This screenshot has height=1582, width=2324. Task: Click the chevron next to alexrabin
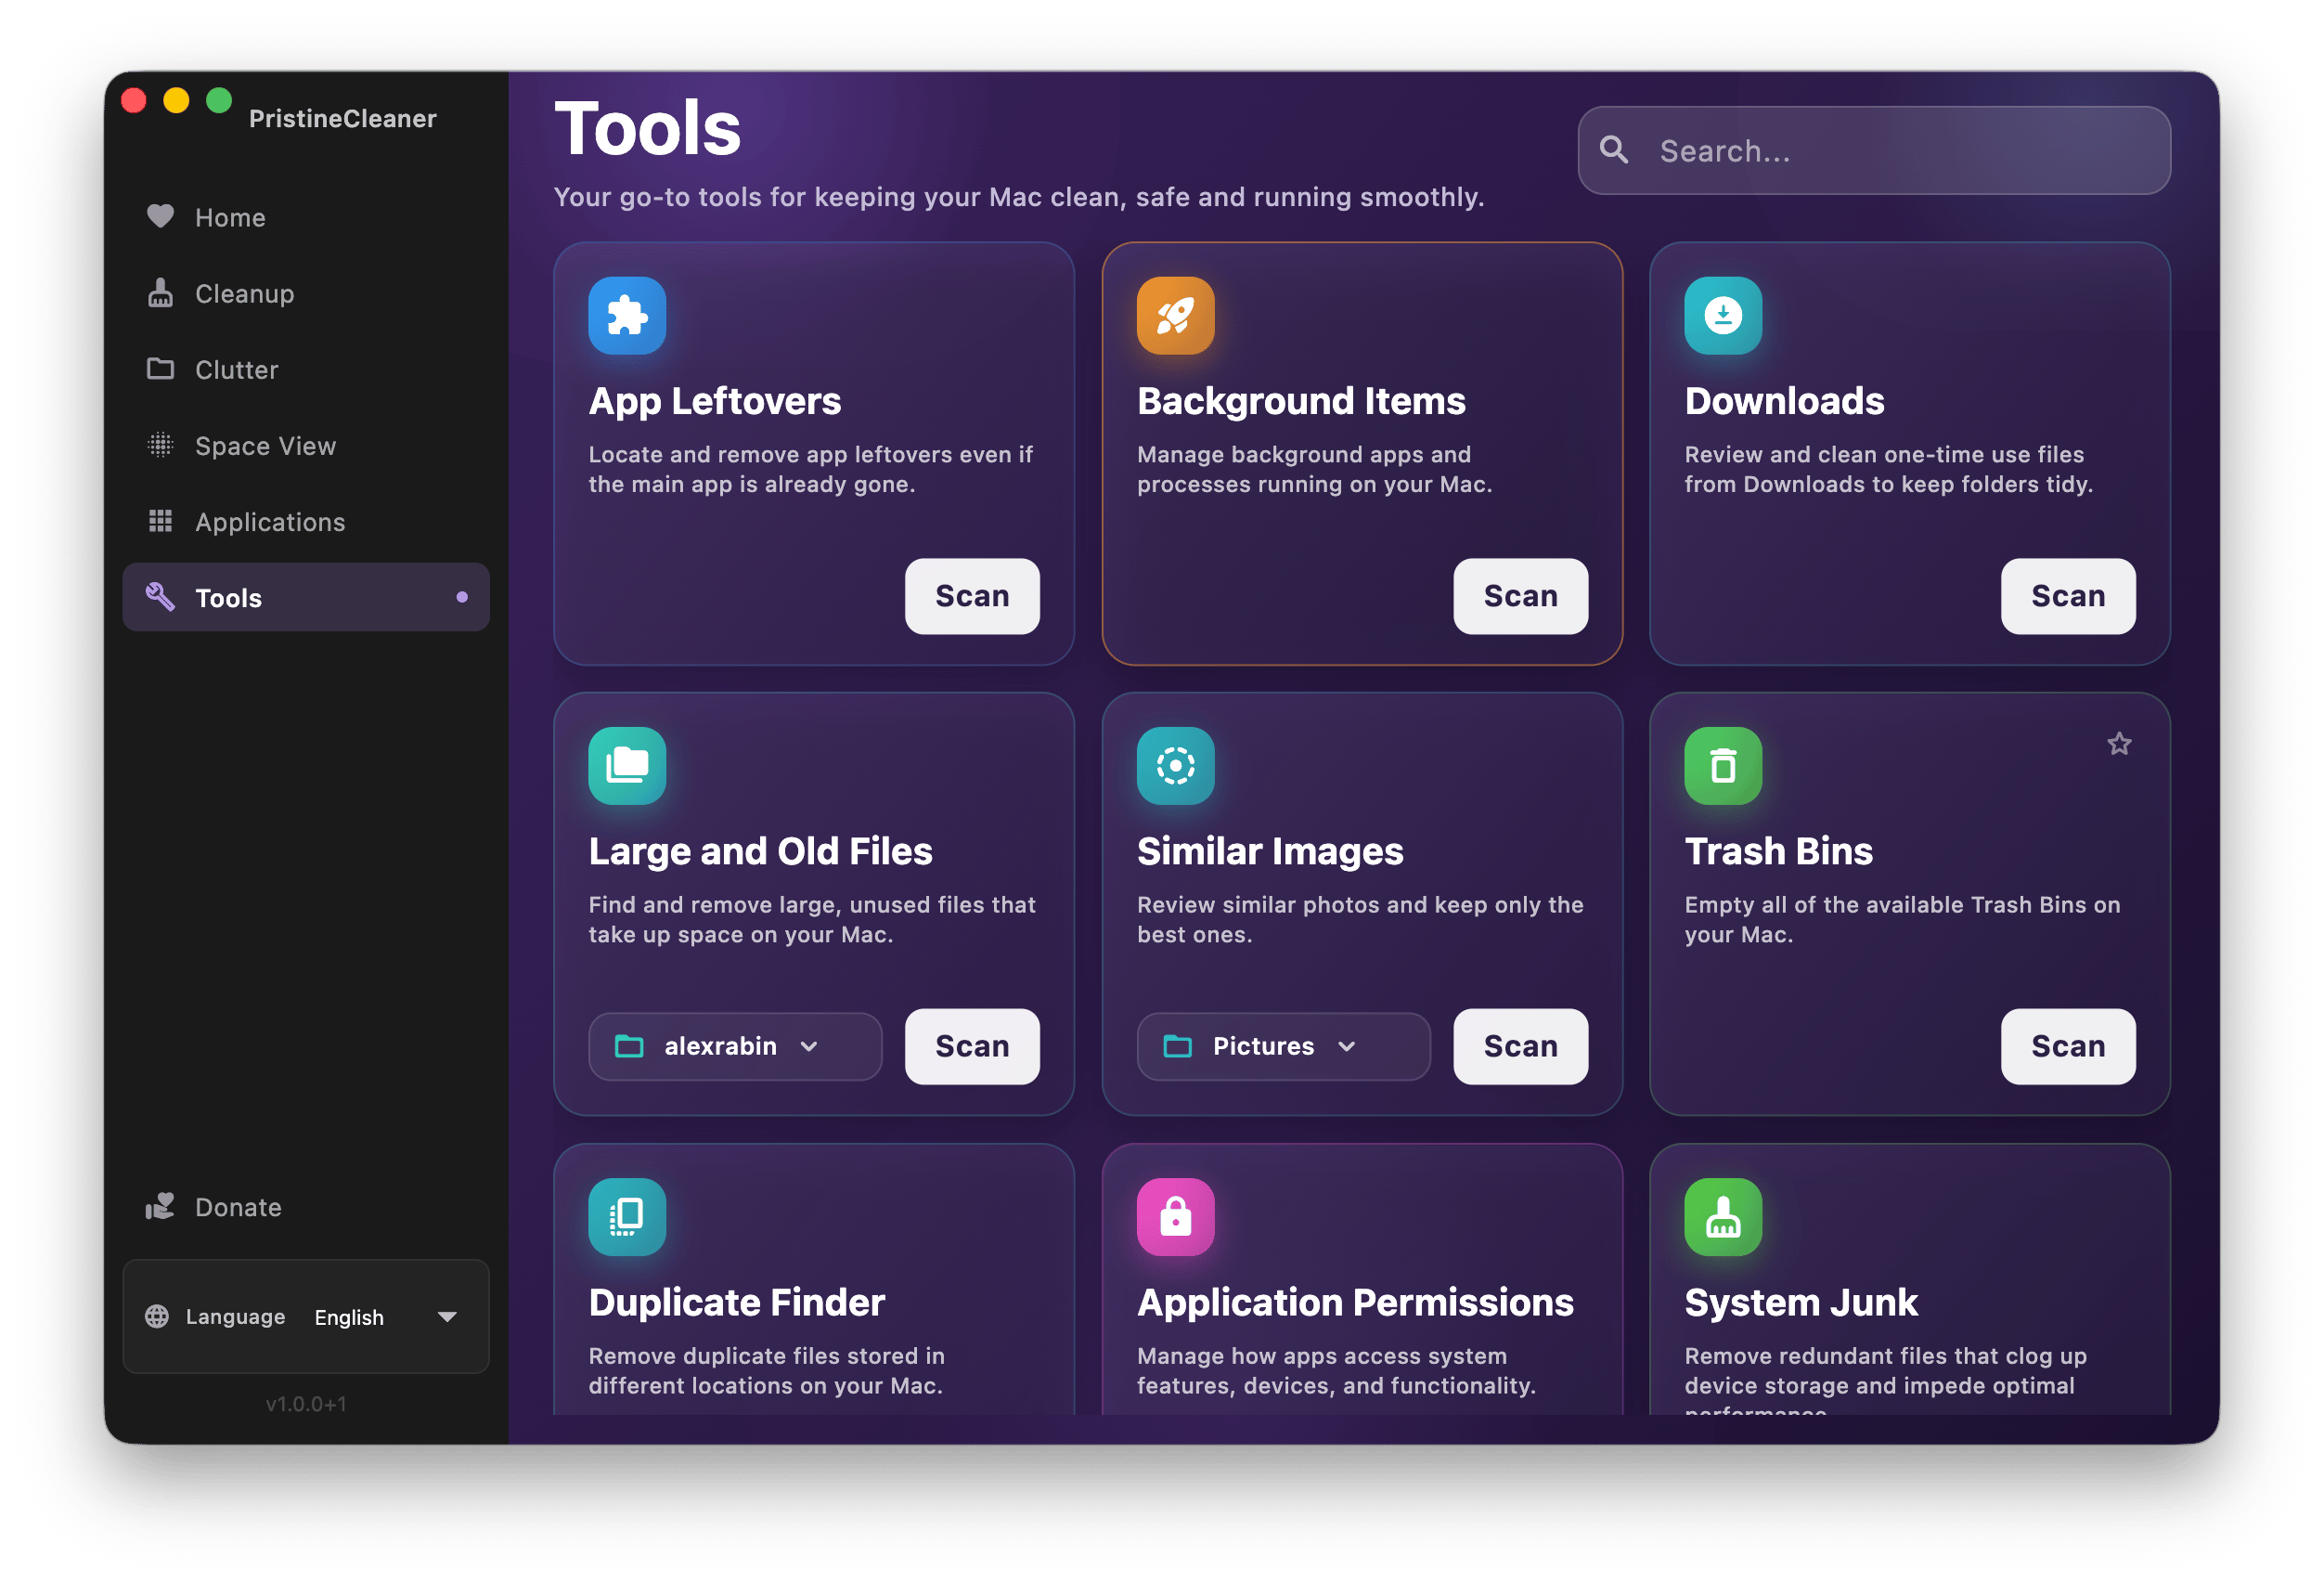[809, 1046]
